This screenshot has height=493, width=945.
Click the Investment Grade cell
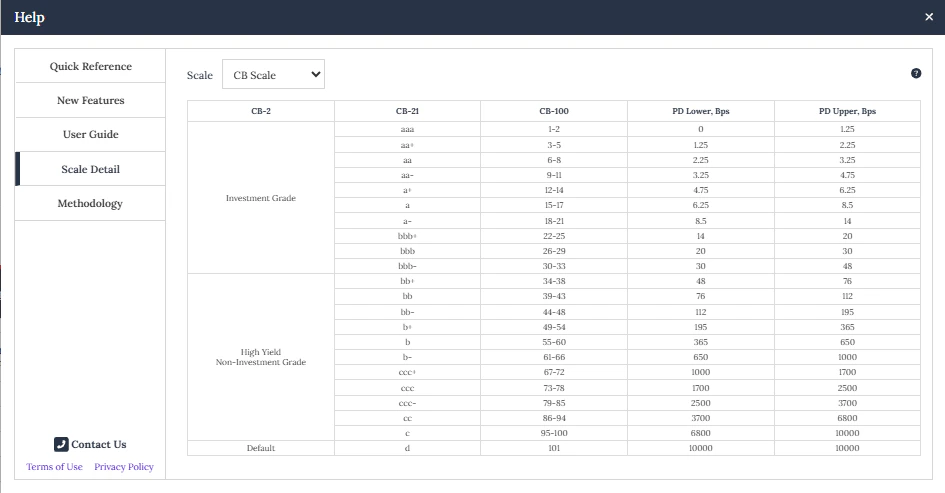[x=261, y=198]
